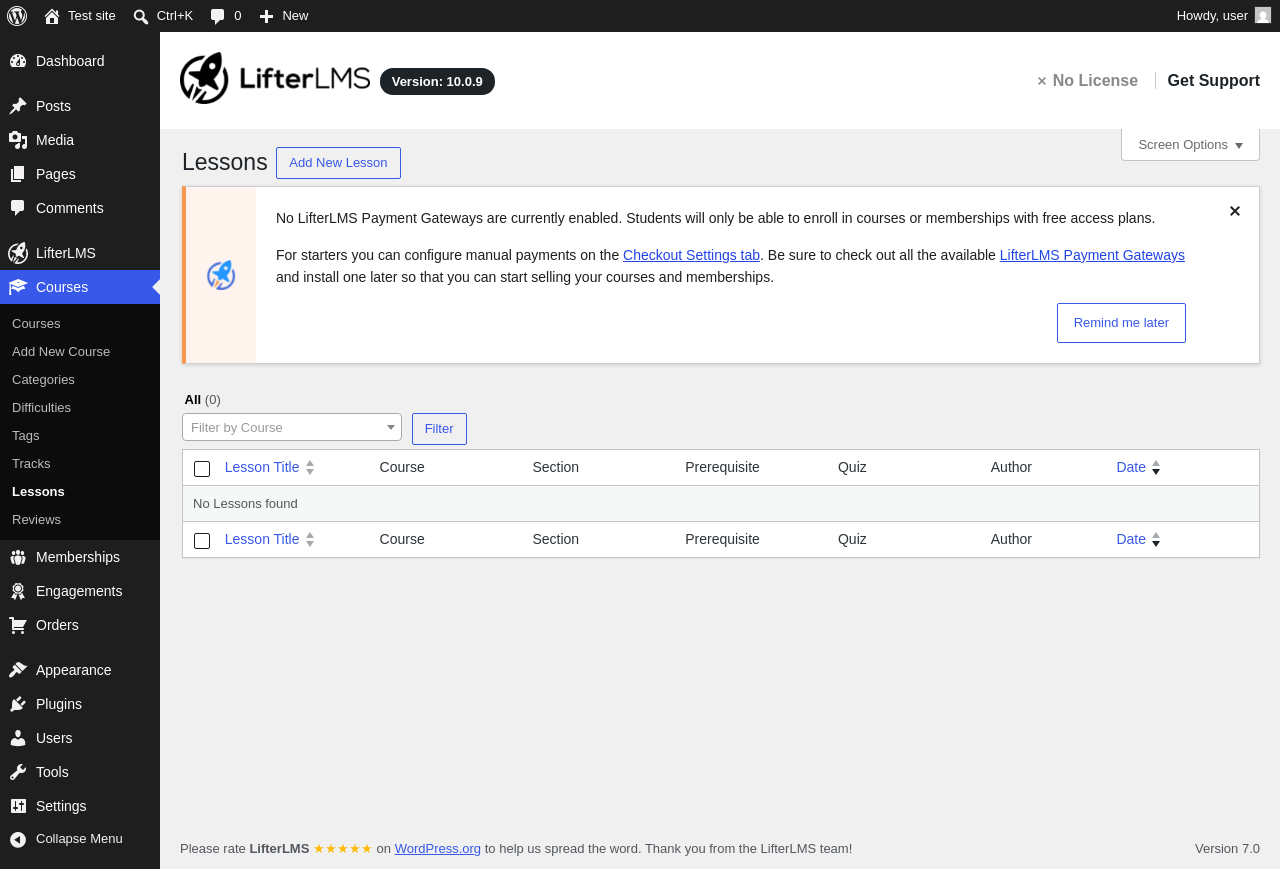The width and height of the screenshot is (1280, 869).
Task: Open the Tracks submenu item
Action: 31,464
